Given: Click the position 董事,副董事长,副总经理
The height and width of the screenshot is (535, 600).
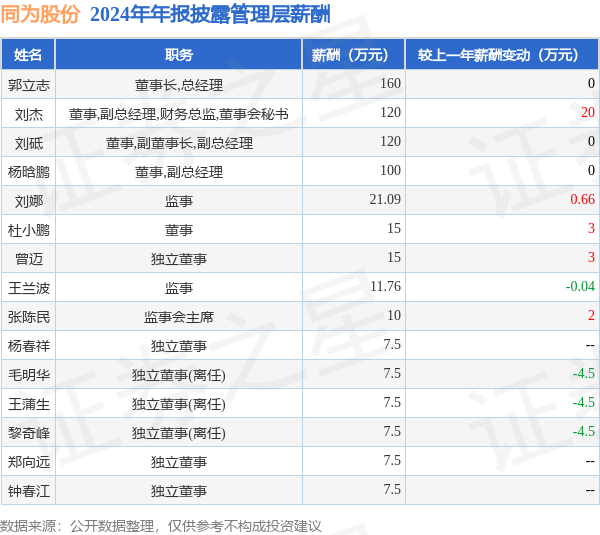Looking at the screenshot, I should click(x=179, y=143).
